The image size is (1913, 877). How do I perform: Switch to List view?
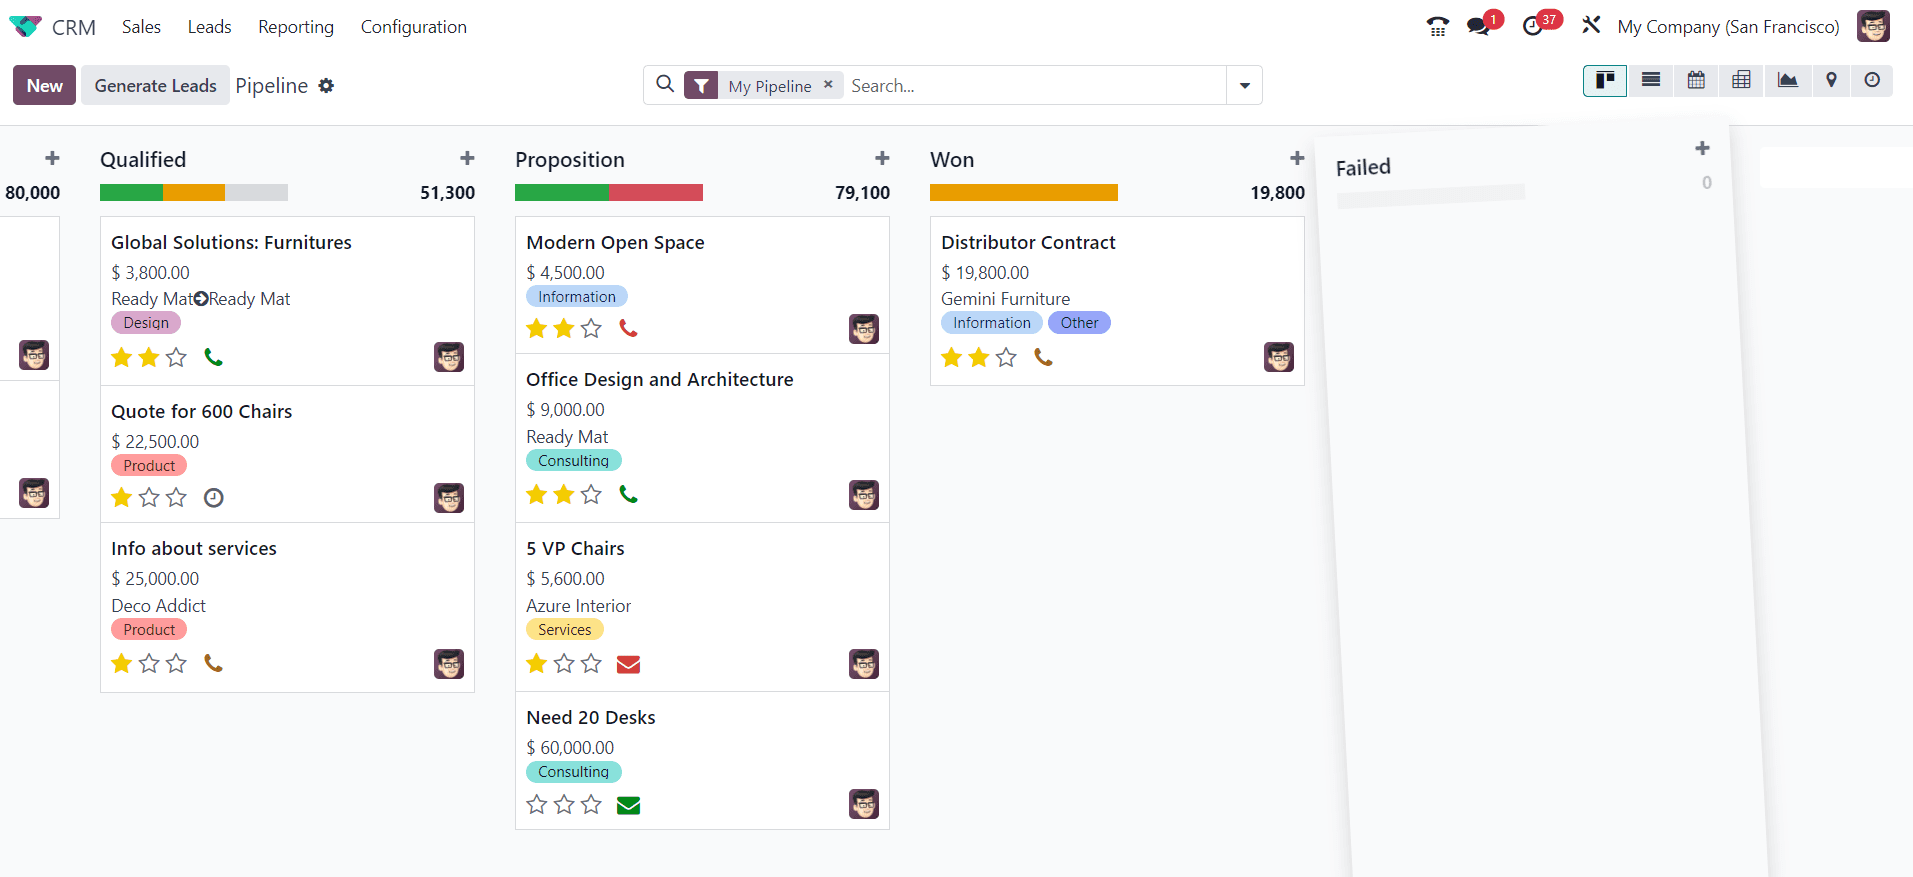coord(1651,80)
